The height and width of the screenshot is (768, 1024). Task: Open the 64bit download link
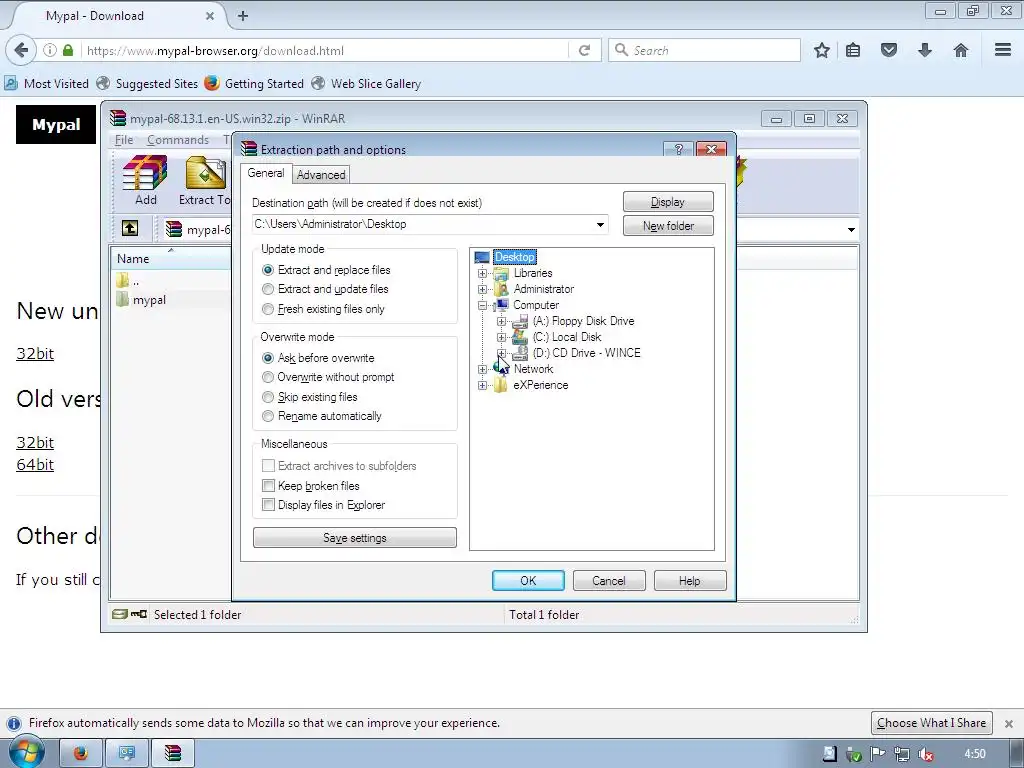[x=35, y=464]
